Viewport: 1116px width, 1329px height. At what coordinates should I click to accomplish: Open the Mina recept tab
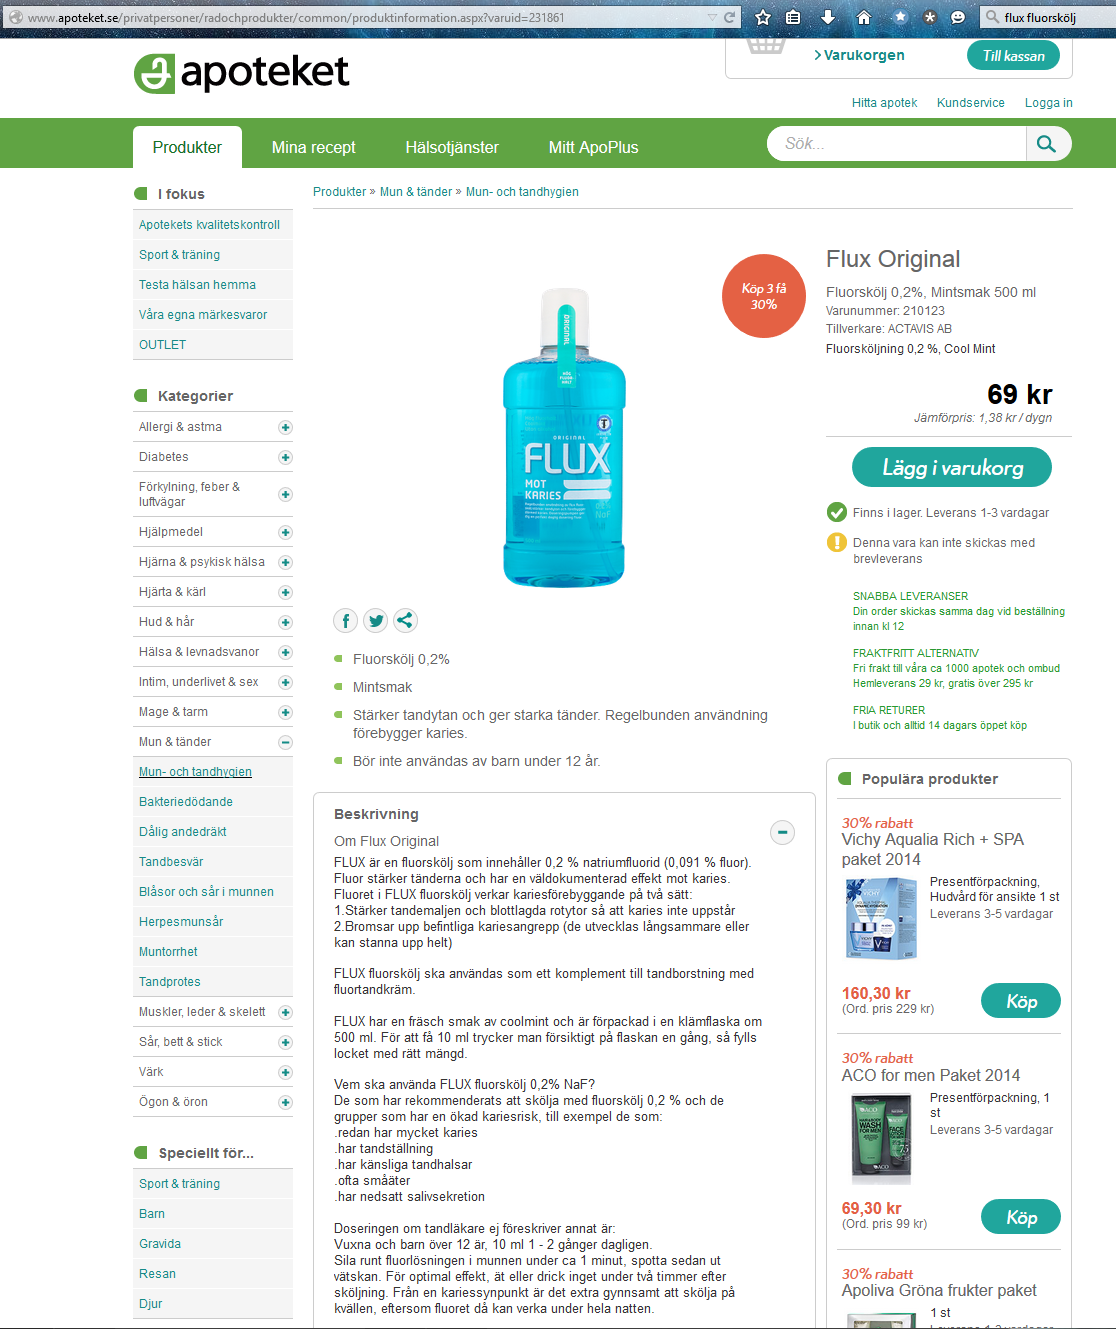click(x=313, y=147)
